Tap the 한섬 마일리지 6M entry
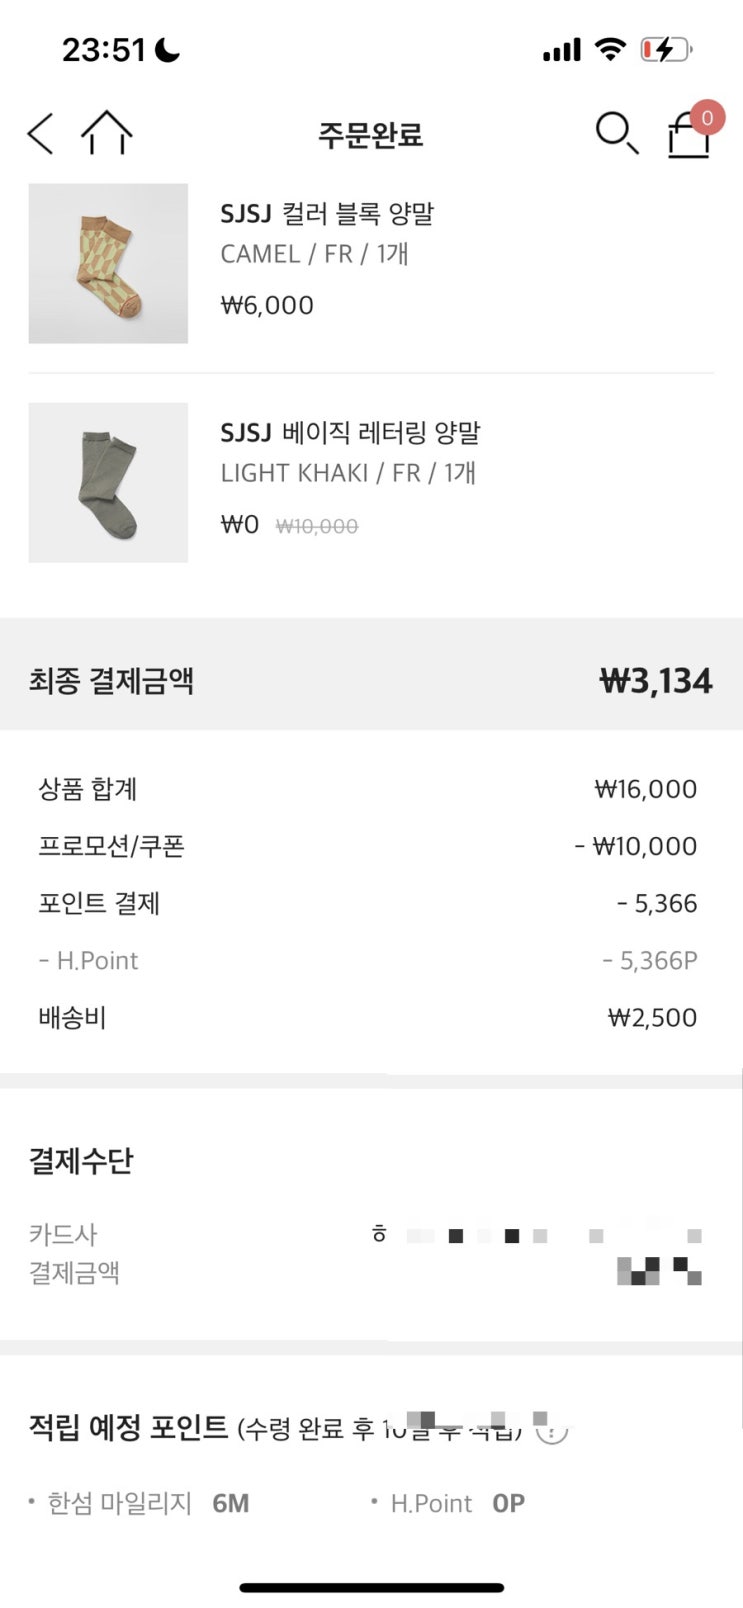Image resolution: width=743 pixels, height=1608 pixels. click(139, 1503)
